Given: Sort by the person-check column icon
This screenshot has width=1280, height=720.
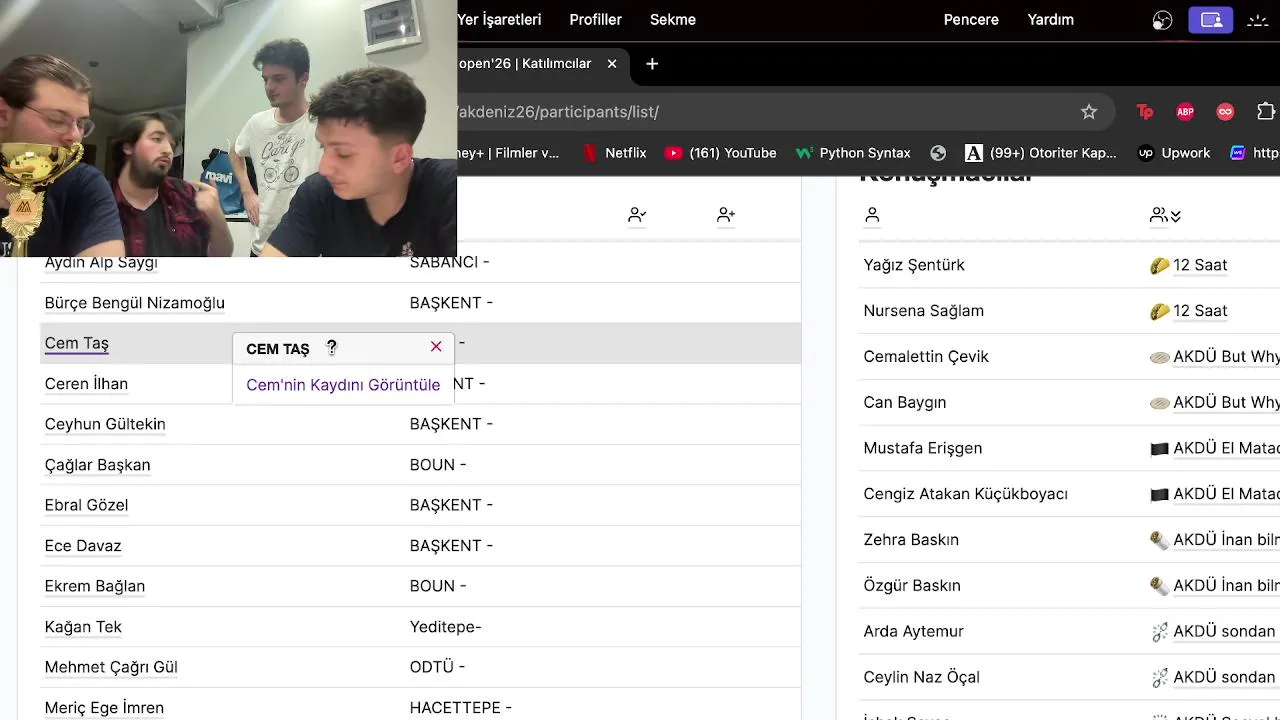Looking at the screenshot, I should [637, 214].
